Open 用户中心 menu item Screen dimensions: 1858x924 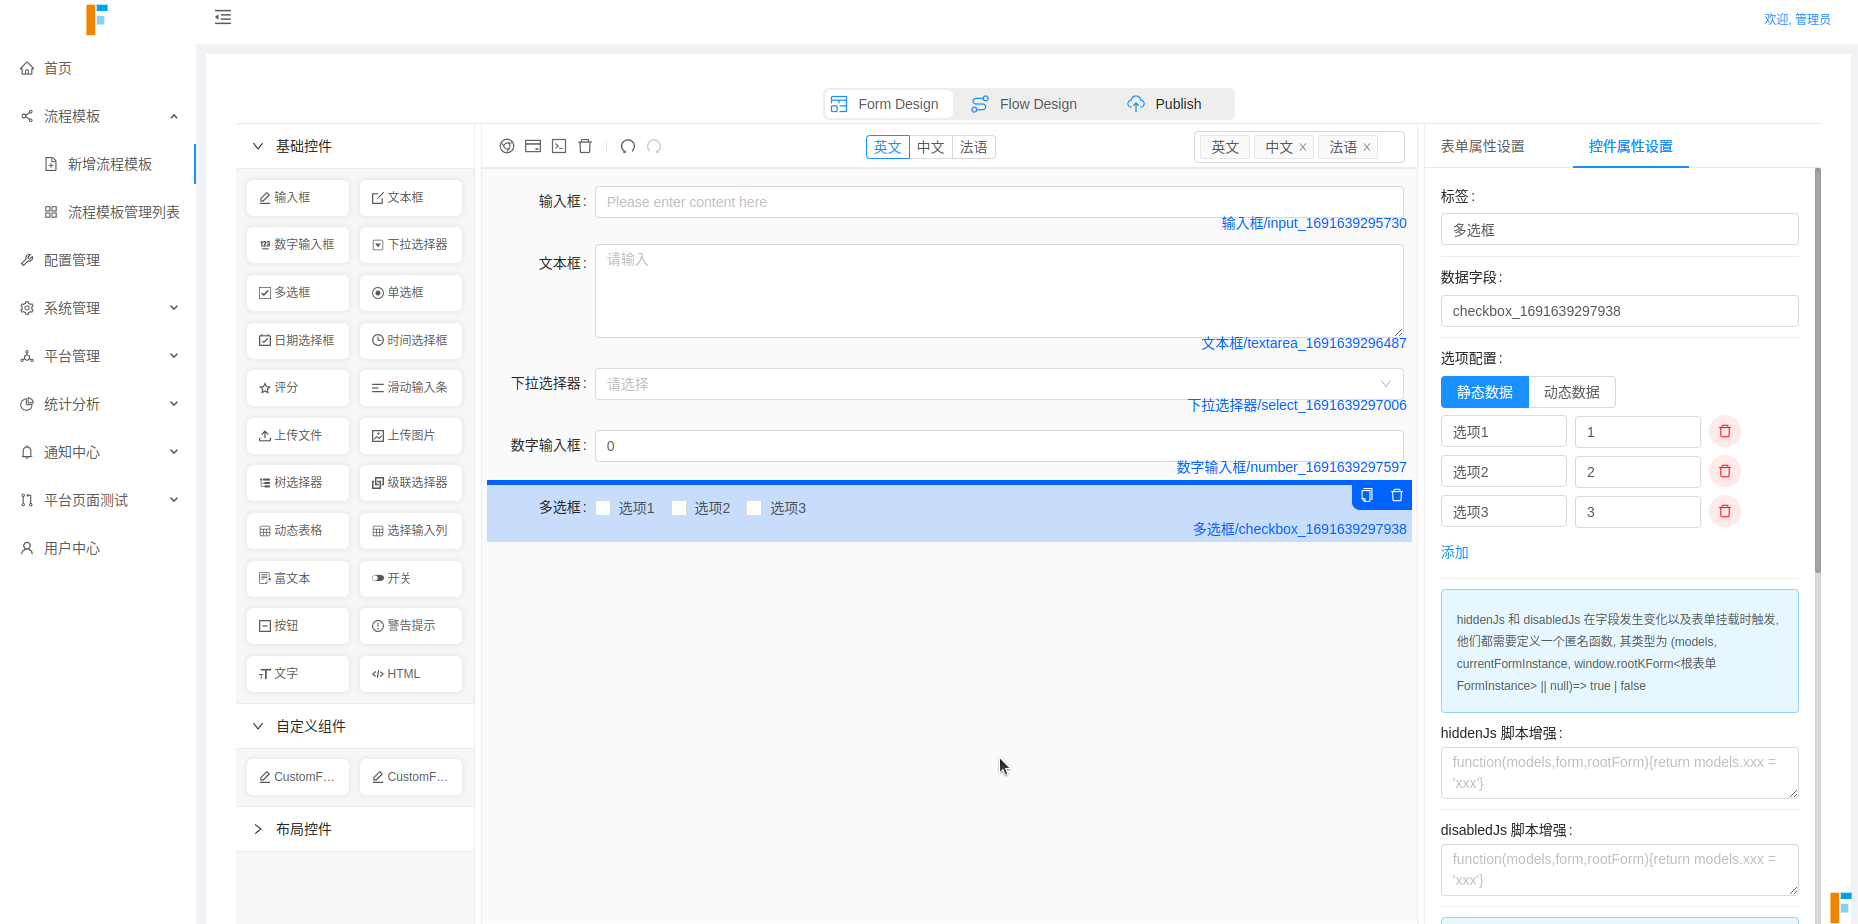click(98, 548)
